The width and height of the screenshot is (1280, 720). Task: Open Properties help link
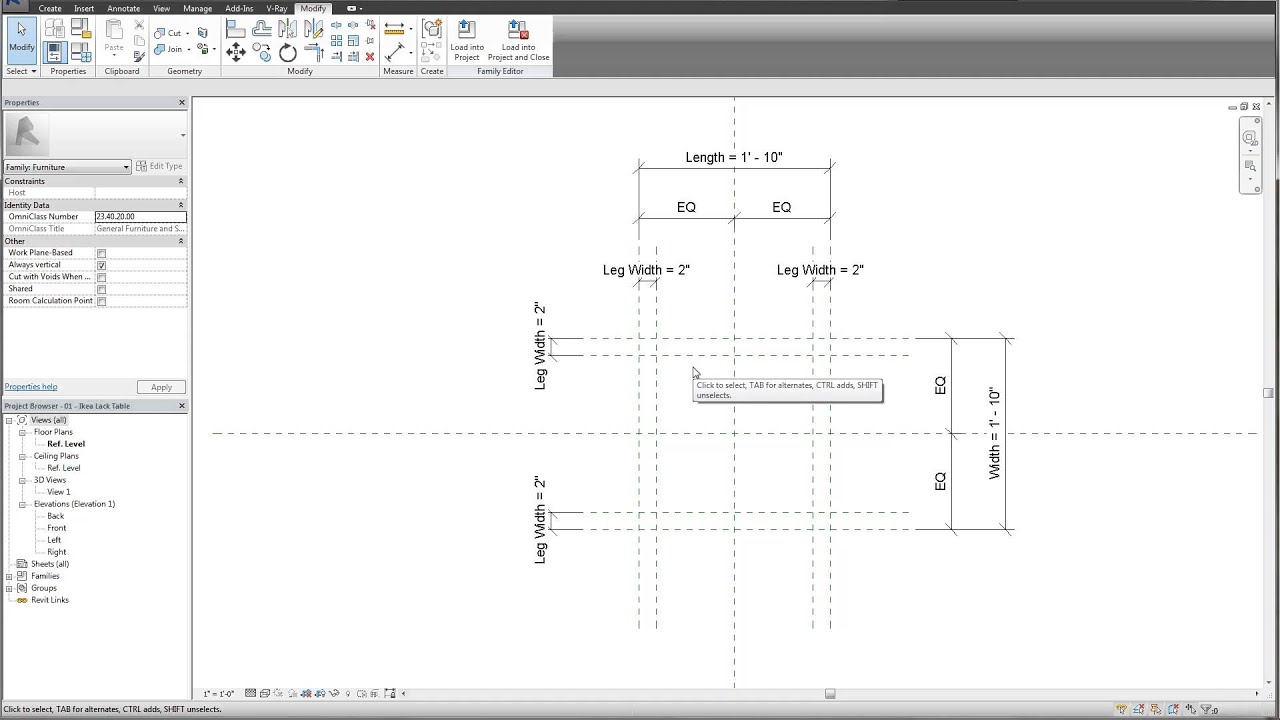30,387
